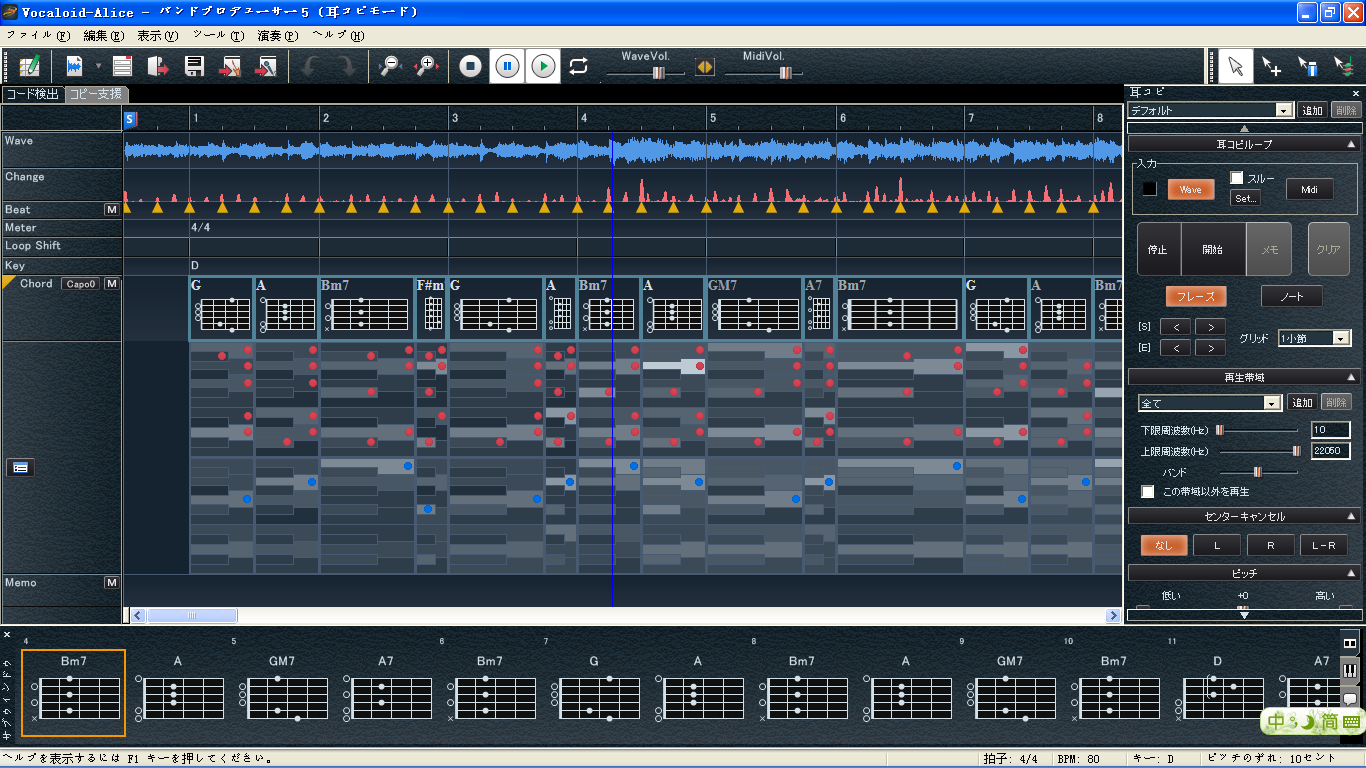
Task: Toggle the loop playback icon
Action: (579, 66)
